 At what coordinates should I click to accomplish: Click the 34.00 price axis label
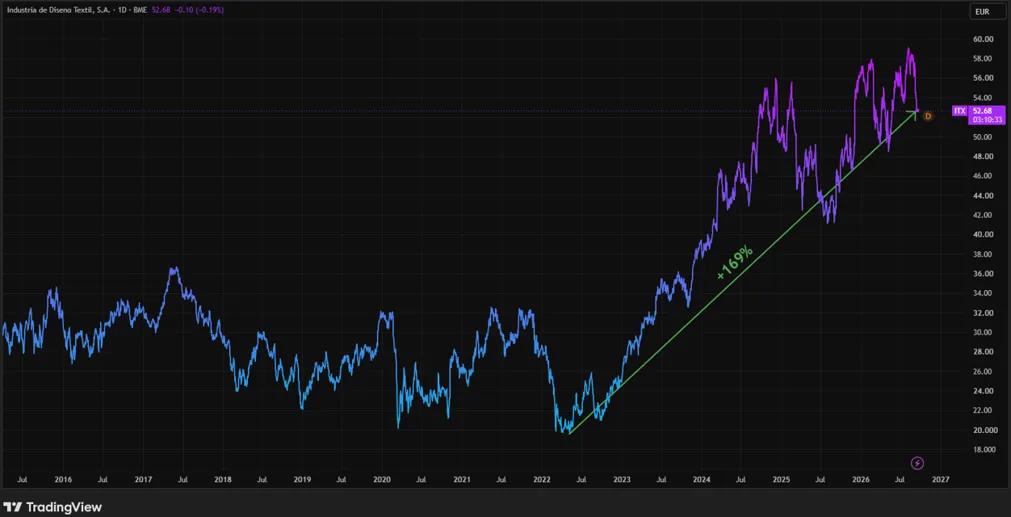[983, 293]
